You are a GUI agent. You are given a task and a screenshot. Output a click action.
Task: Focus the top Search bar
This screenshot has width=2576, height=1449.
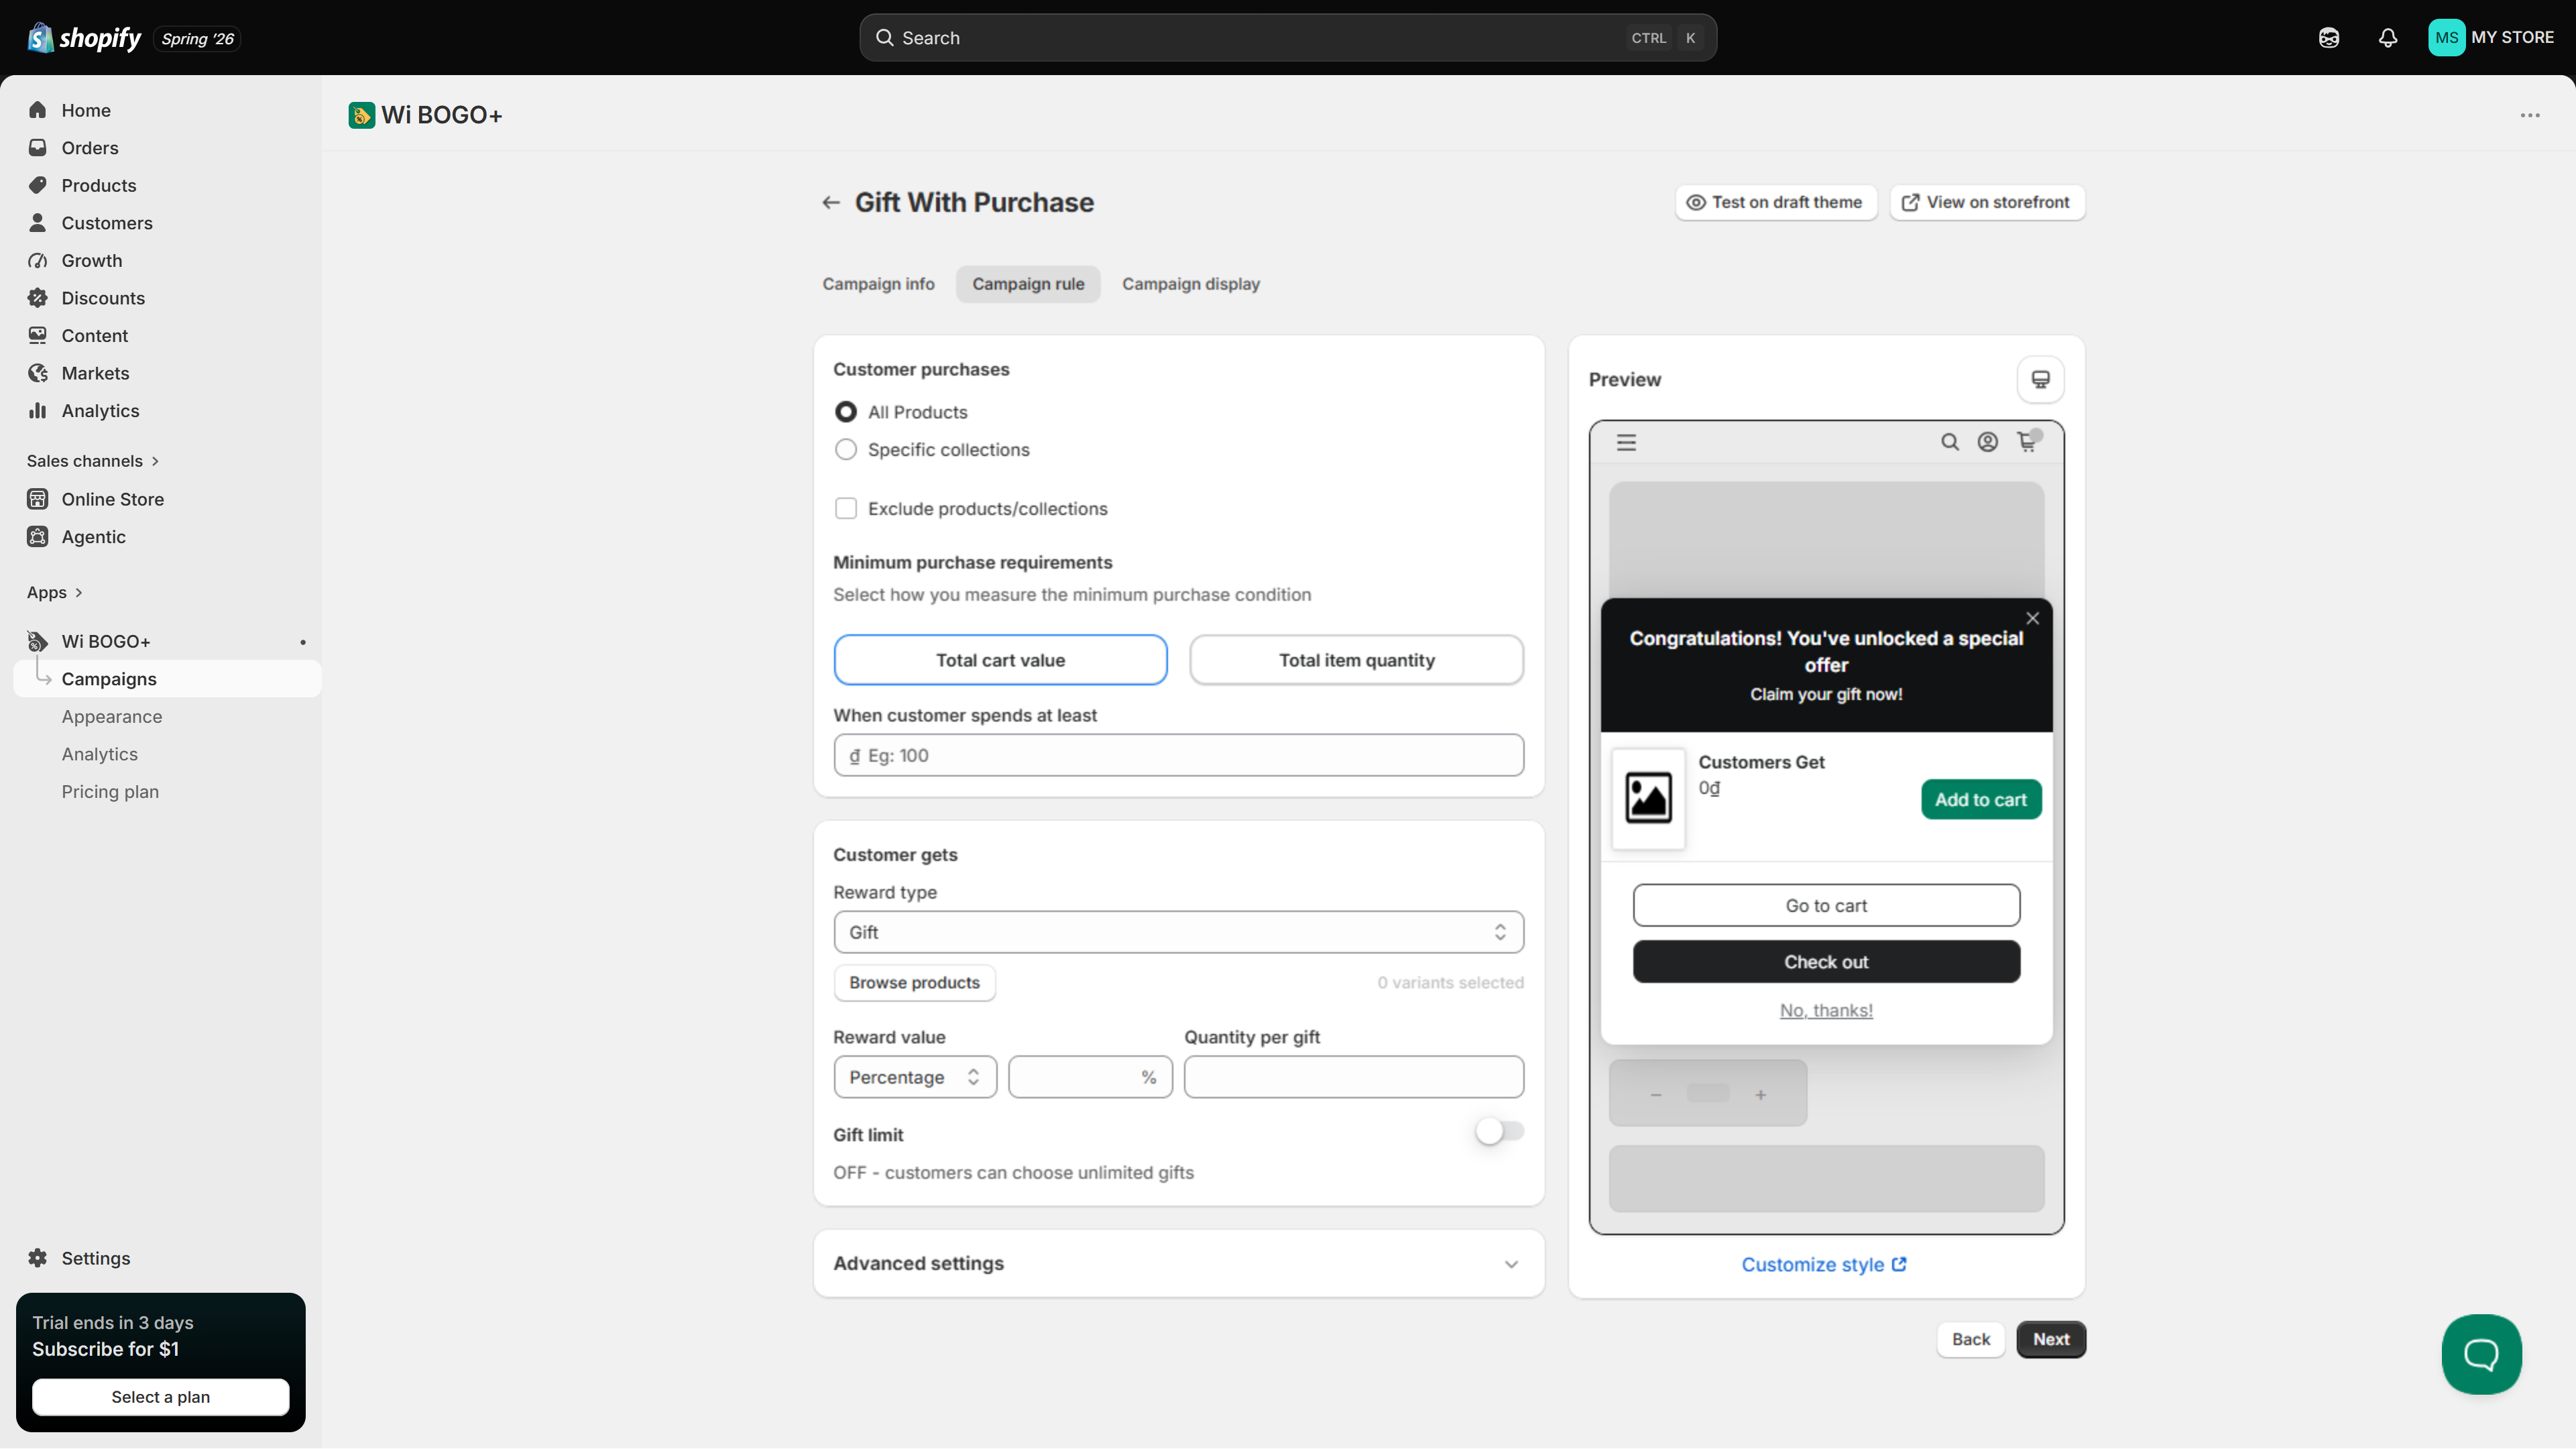point(1288,38)
